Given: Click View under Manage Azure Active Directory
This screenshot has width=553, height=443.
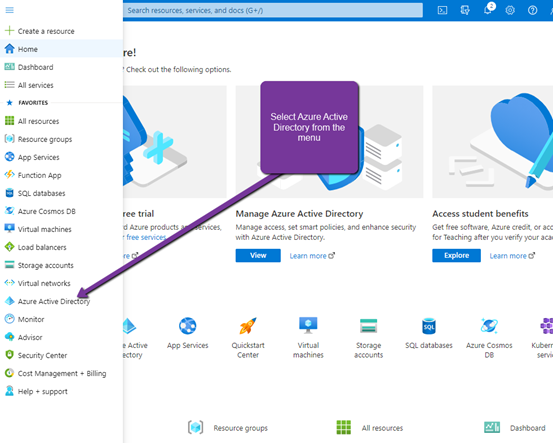Looking at the screenshot, I should point(258,255).
